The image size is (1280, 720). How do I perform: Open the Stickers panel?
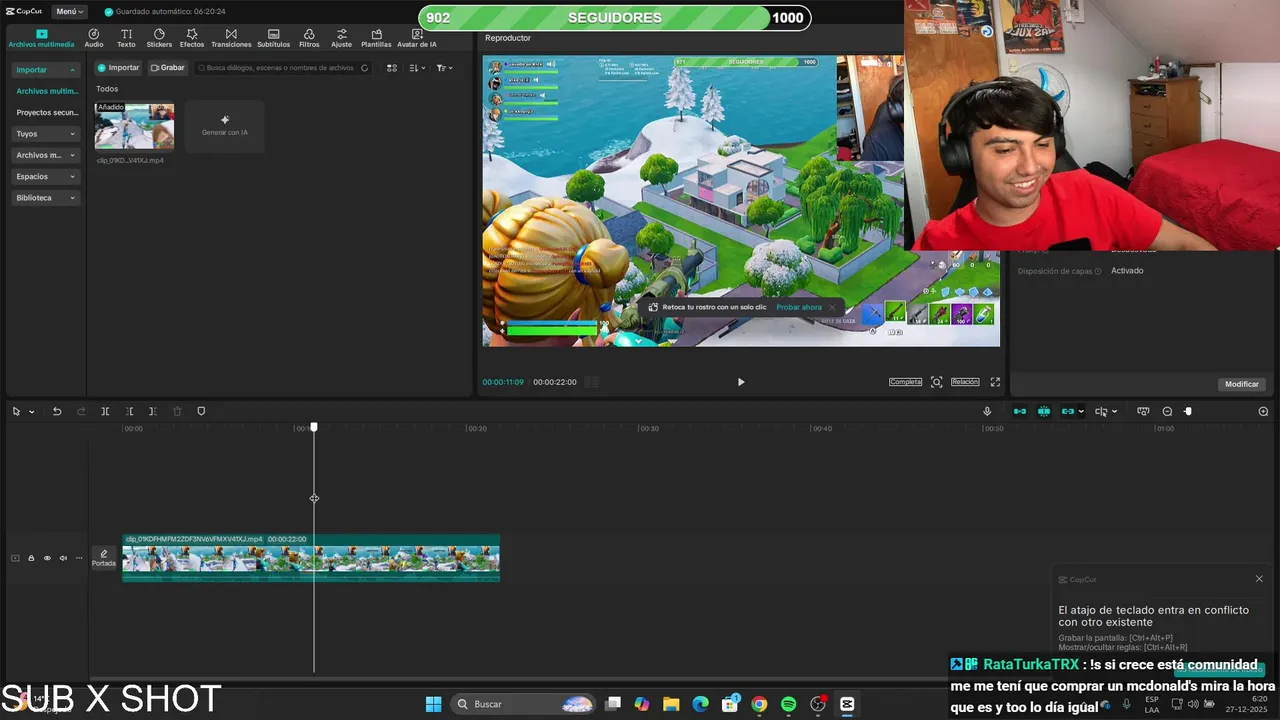coord(159,38)
